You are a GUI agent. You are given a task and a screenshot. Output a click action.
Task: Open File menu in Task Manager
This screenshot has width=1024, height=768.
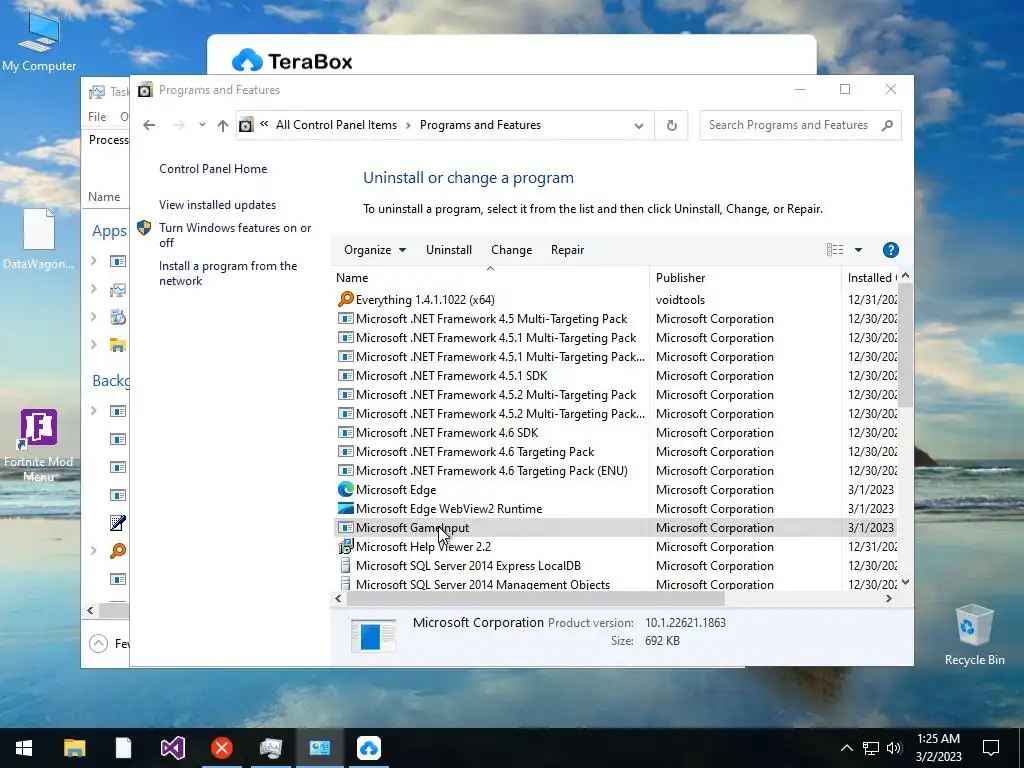(97, 116)
